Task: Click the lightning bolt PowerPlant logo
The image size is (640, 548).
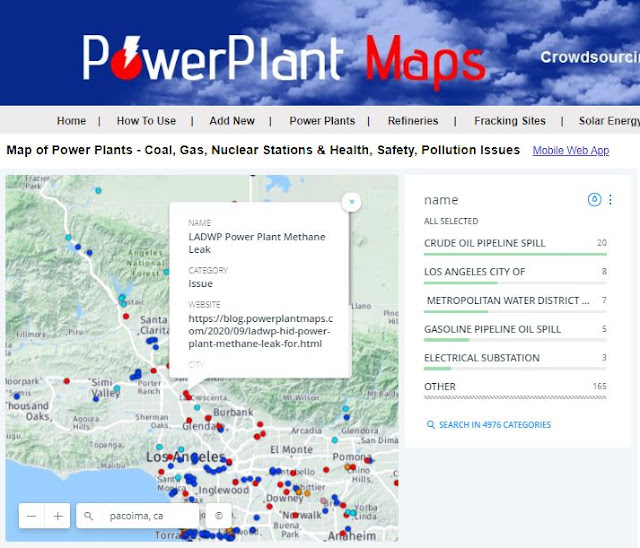Action: point(127,58)
